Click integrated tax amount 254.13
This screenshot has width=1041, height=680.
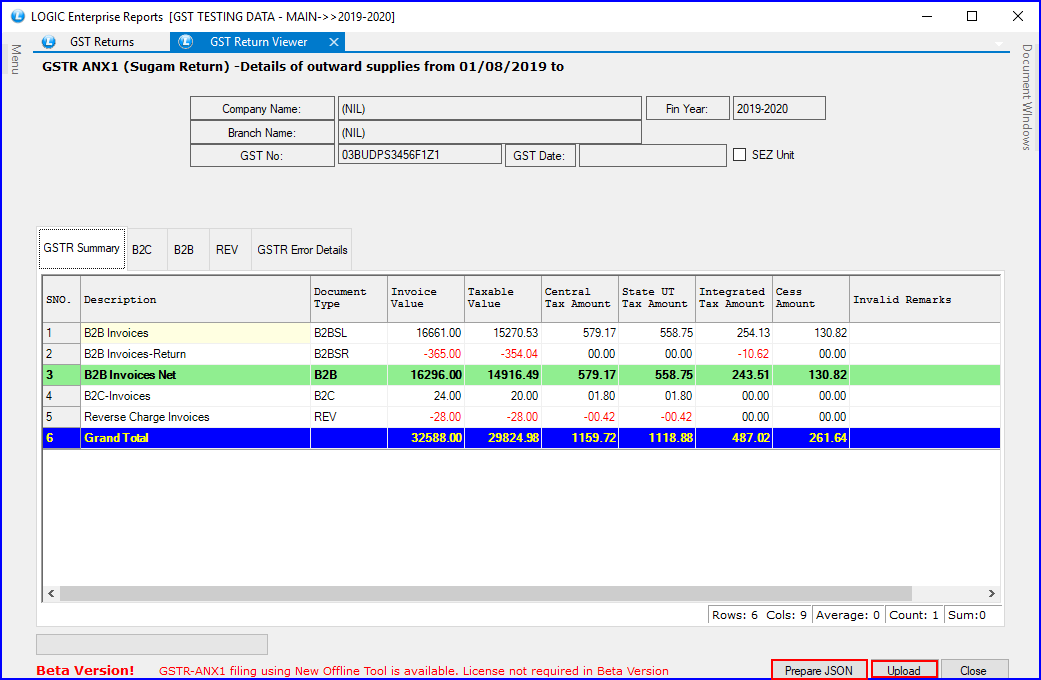pyautogui.click(x=734, y=333)
